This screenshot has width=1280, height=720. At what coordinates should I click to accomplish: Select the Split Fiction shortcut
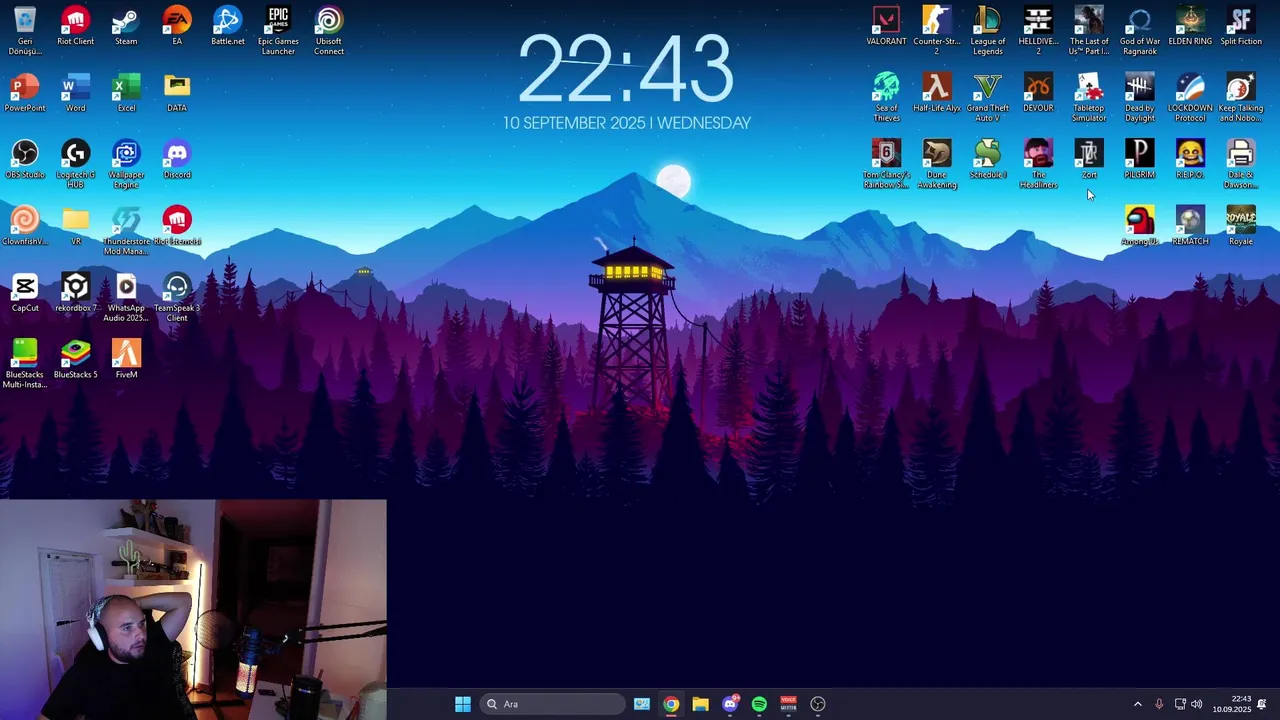click(1241, 27)
